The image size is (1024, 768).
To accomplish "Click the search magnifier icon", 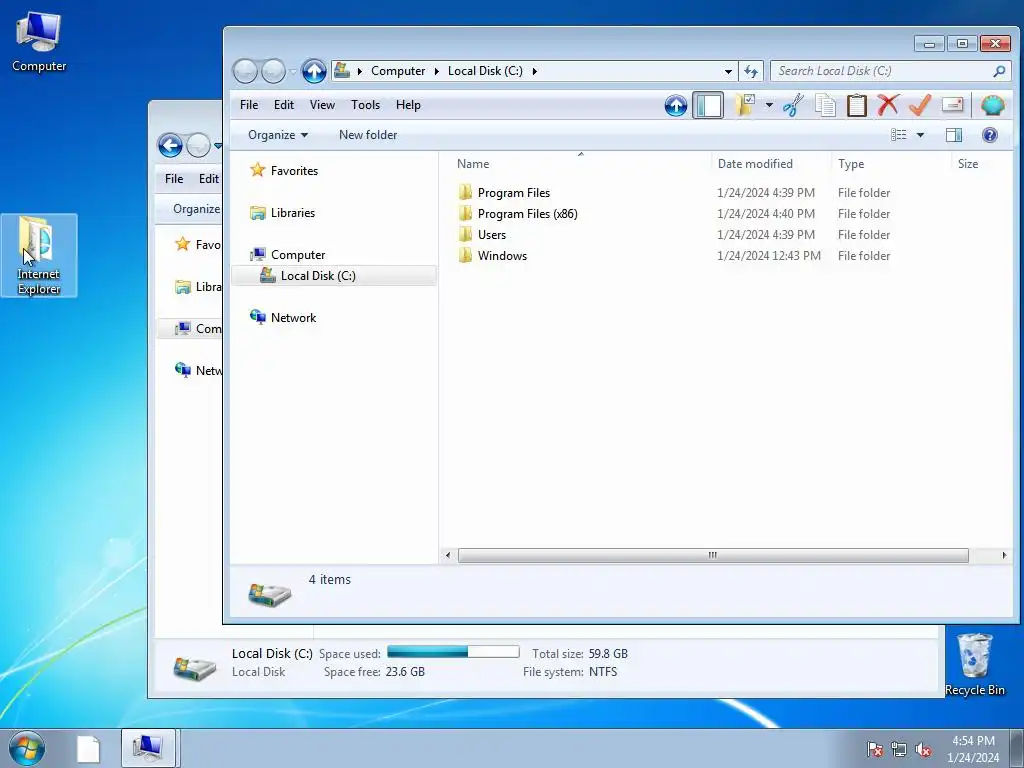I will click(x=999, y=71).
